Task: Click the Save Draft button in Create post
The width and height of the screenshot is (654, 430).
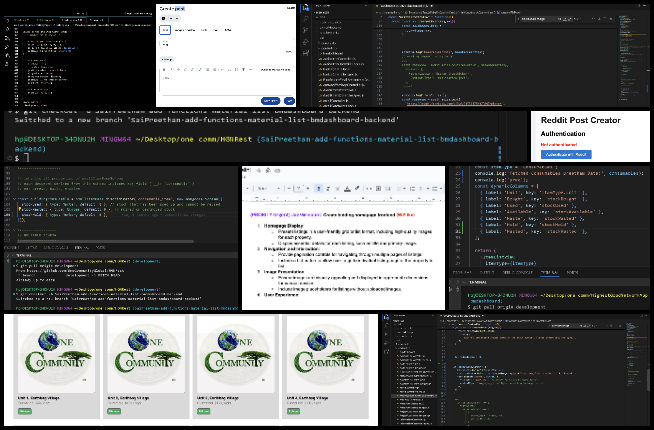Action: 270,101
